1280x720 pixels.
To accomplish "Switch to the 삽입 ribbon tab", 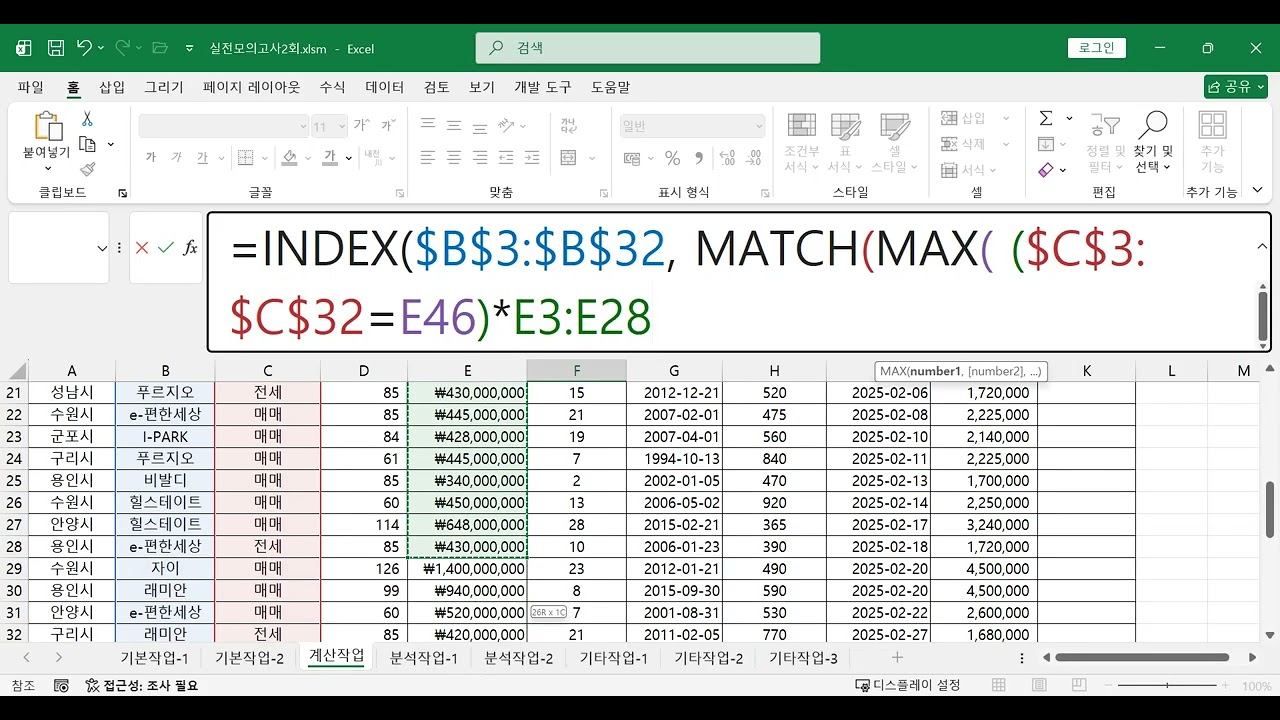I will 112,87.
